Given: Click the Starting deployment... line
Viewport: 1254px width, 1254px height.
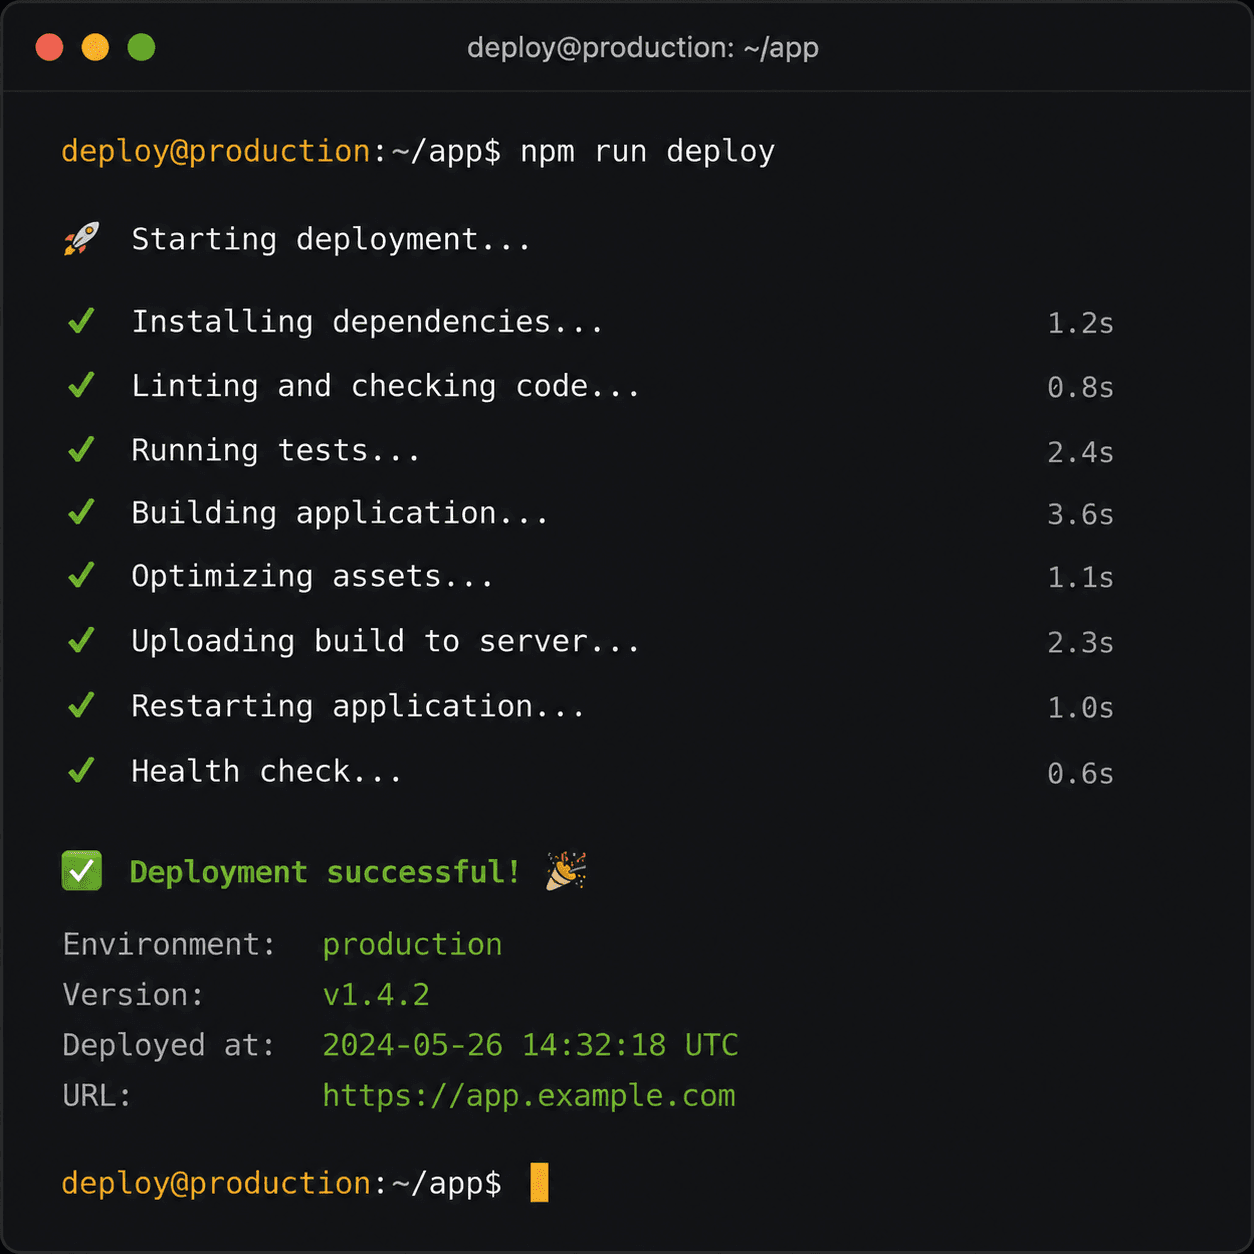Looking at the screenshot, I should (331, 240).
